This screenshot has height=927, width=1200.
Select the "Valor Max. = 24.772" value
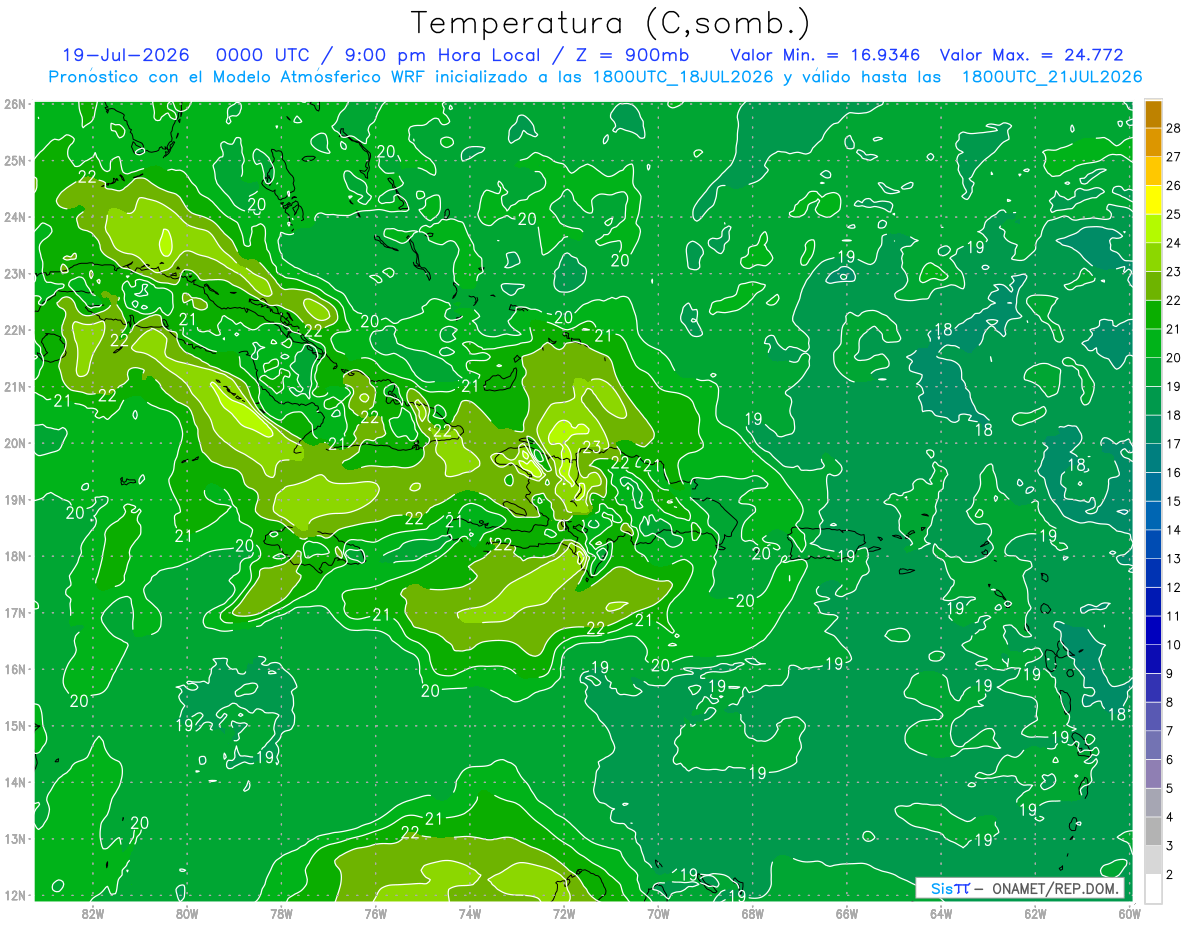click(x=1032, y=55)
